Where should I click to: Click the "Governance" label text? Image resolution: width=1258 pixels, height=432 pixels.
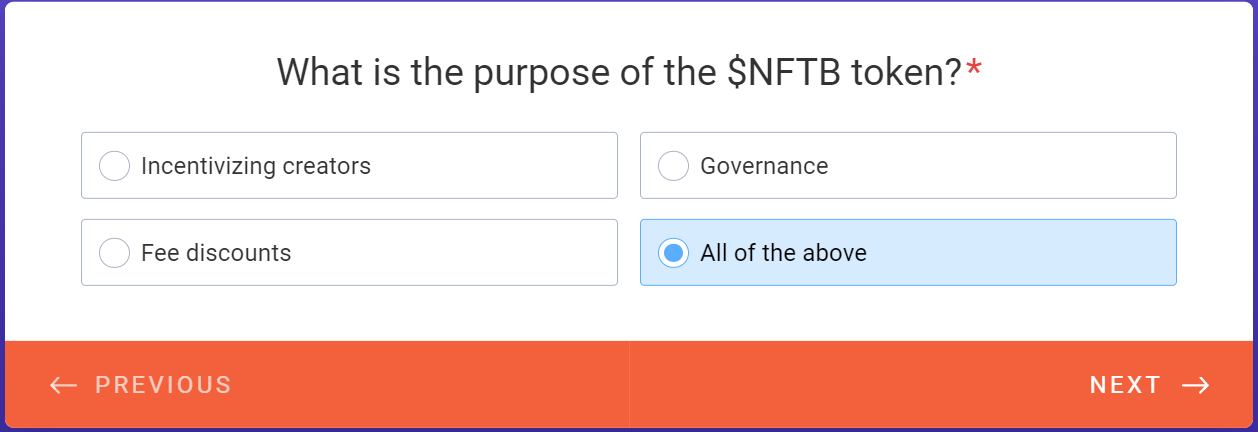[764, 166]
